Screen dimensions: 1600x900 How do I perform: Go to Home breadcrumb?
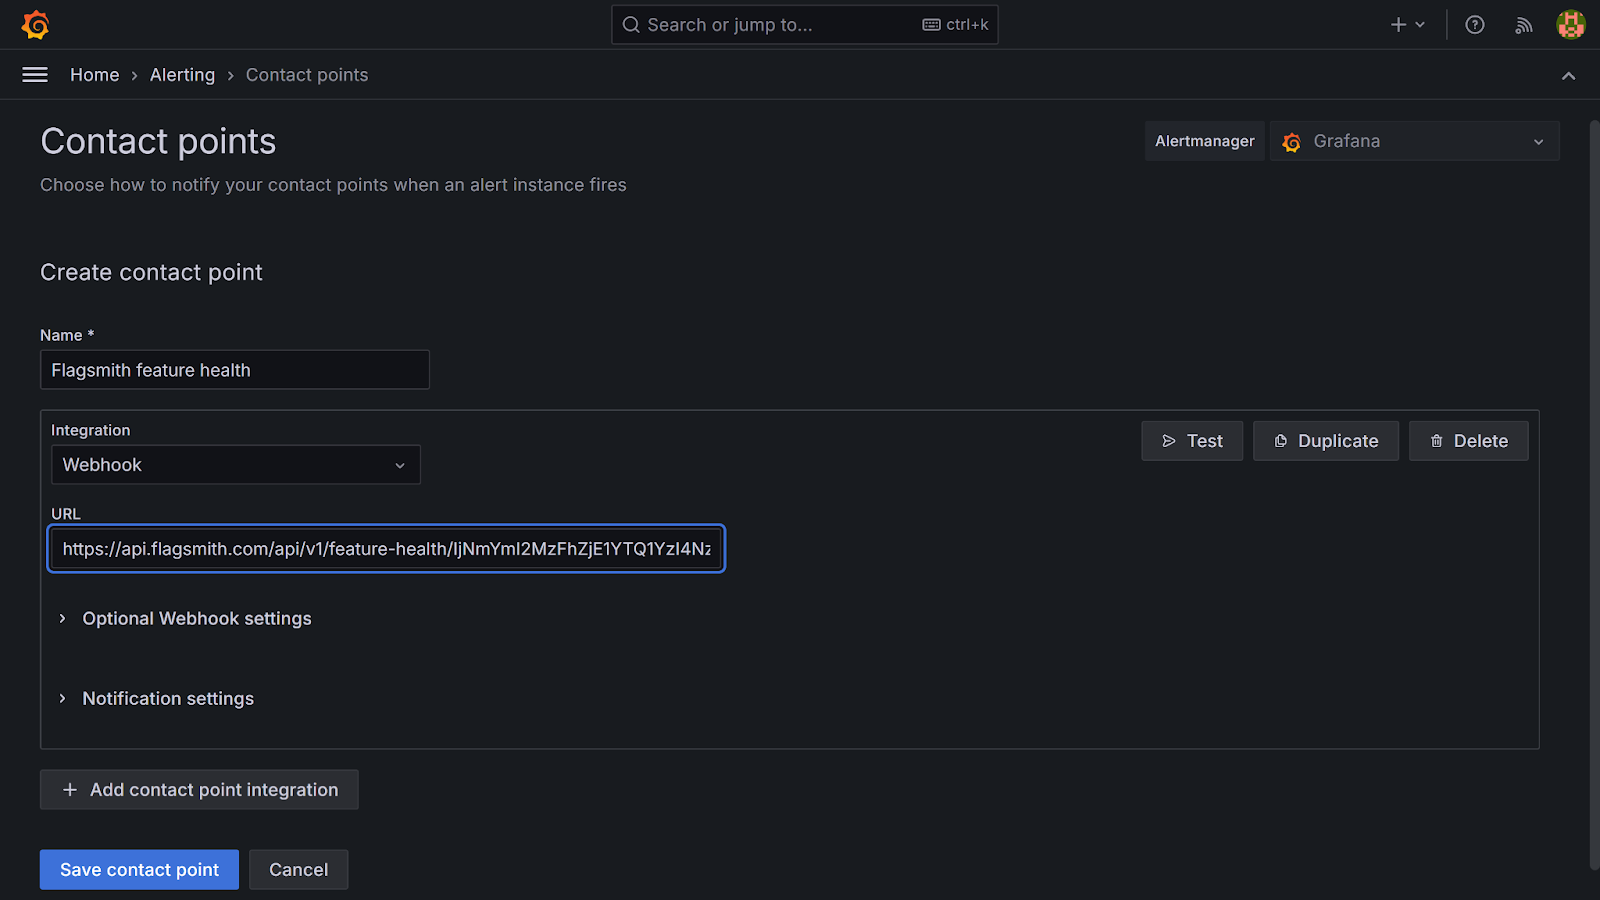coord(95,75)
